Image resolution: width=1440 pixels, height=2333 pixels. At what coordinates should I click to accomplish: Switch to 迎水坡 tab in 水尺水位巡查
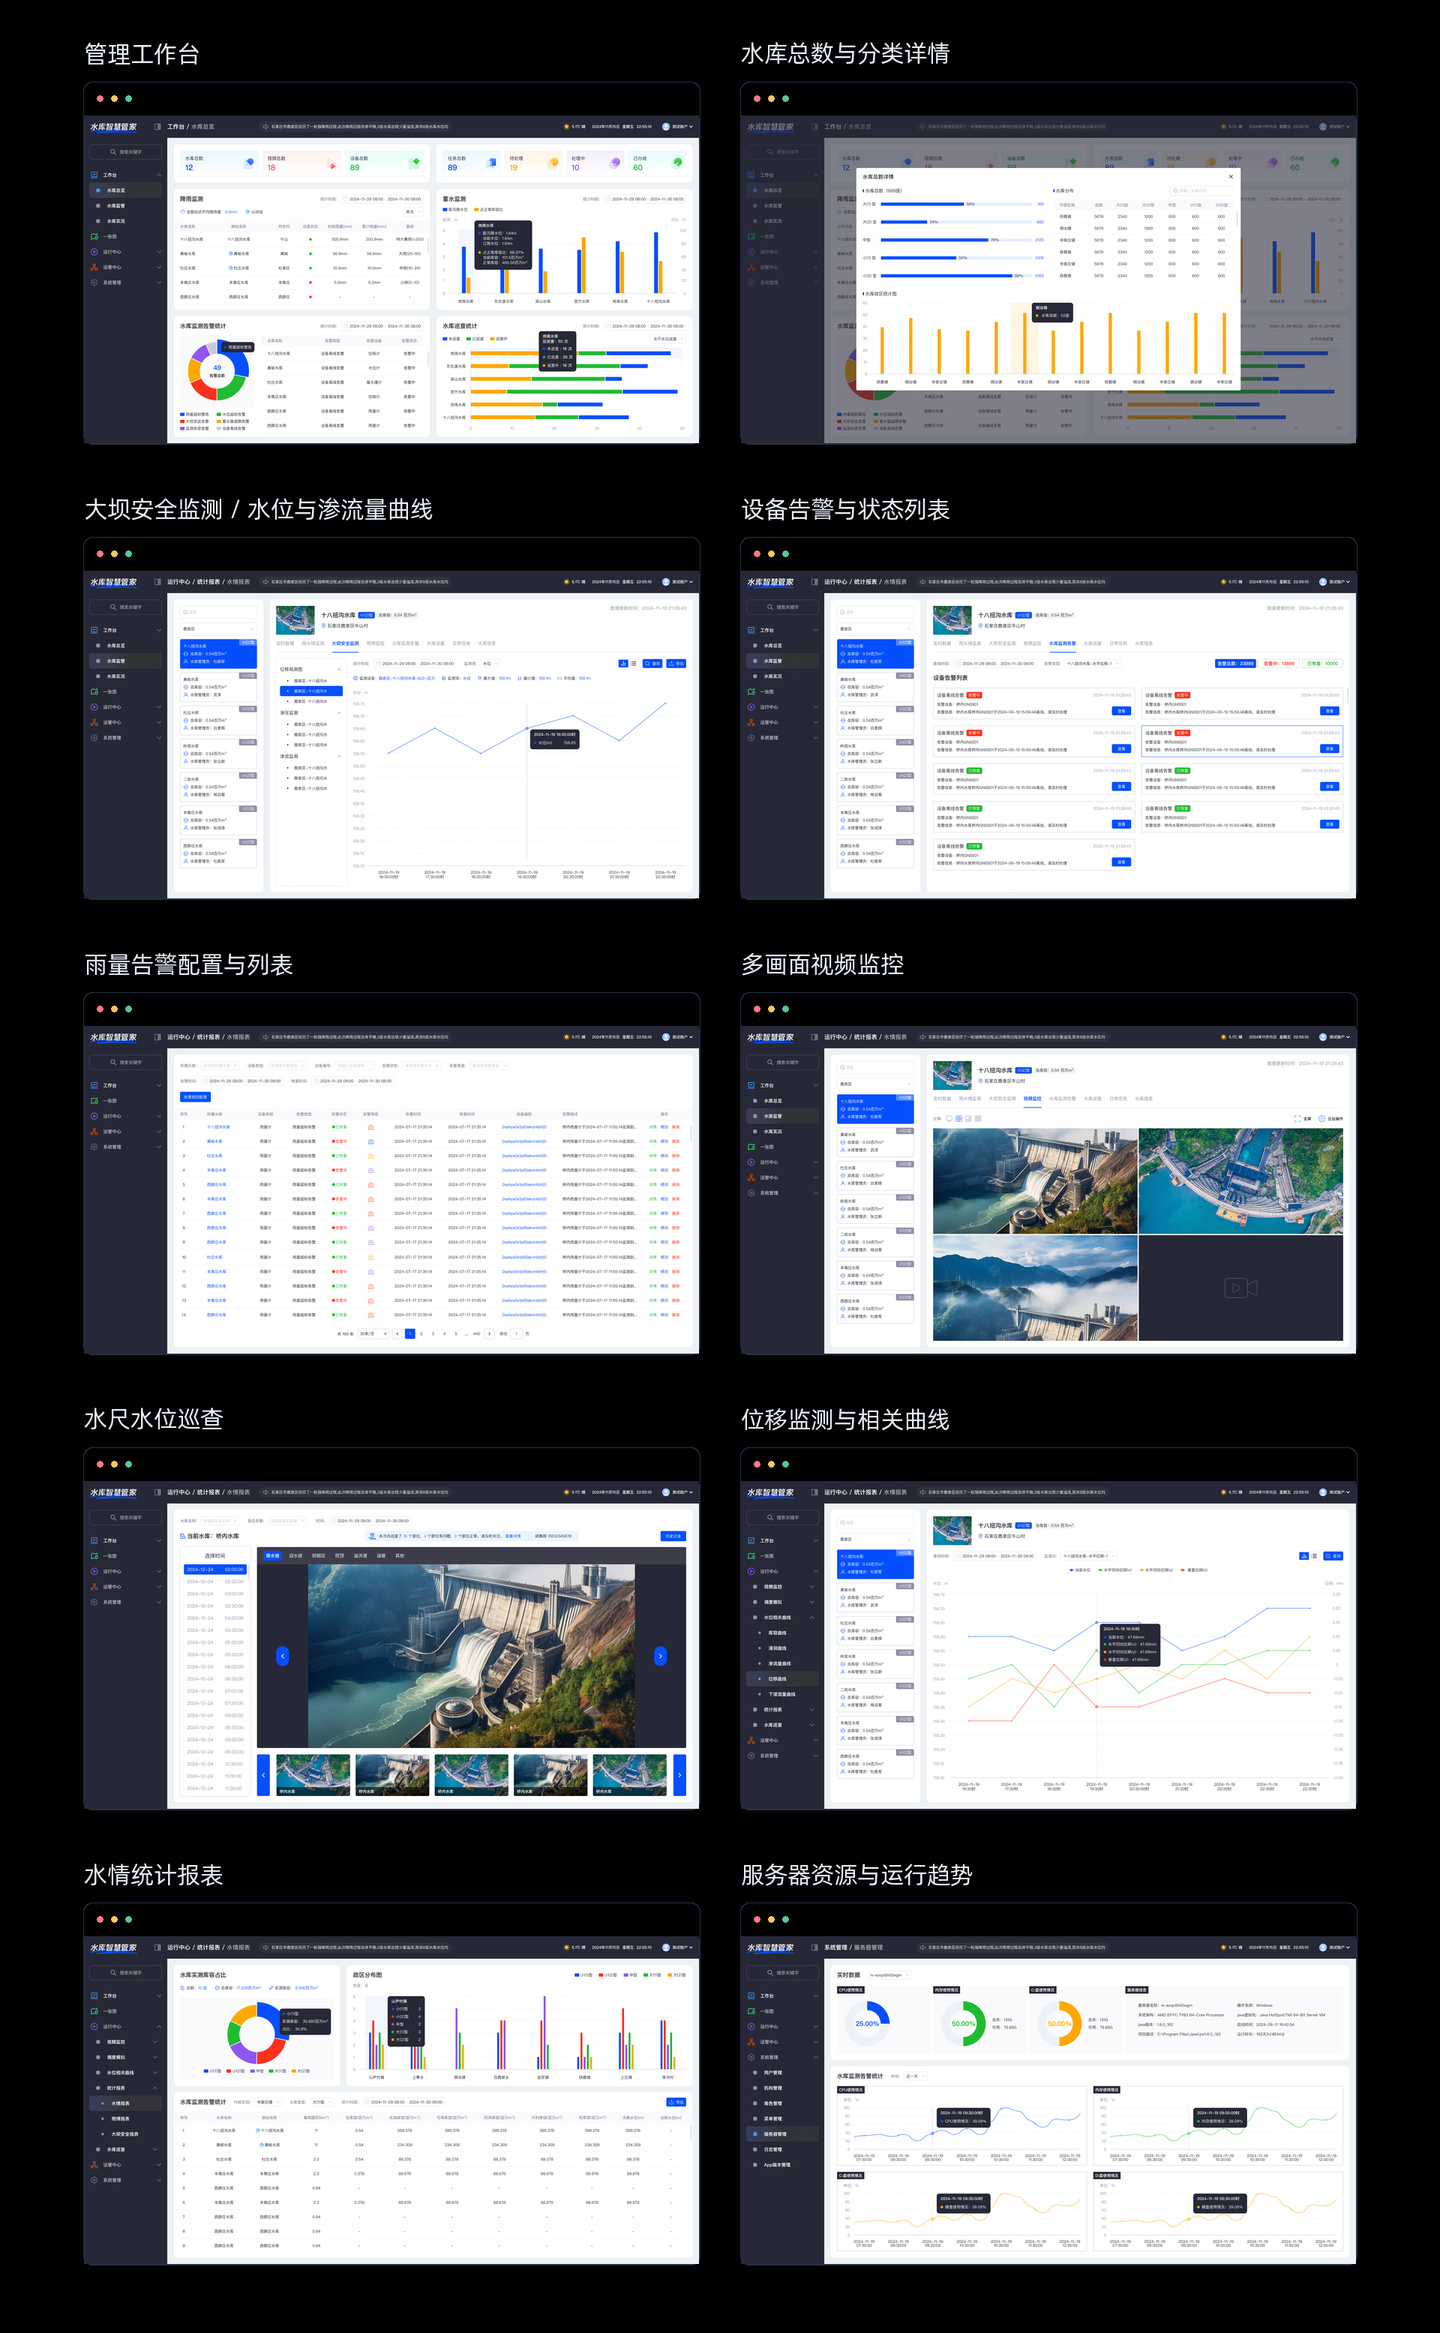coord(296,1556)
